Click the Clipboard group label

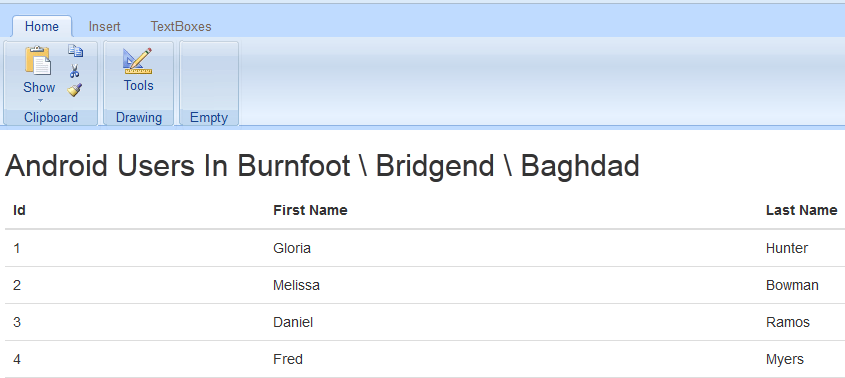coord(51,118)
